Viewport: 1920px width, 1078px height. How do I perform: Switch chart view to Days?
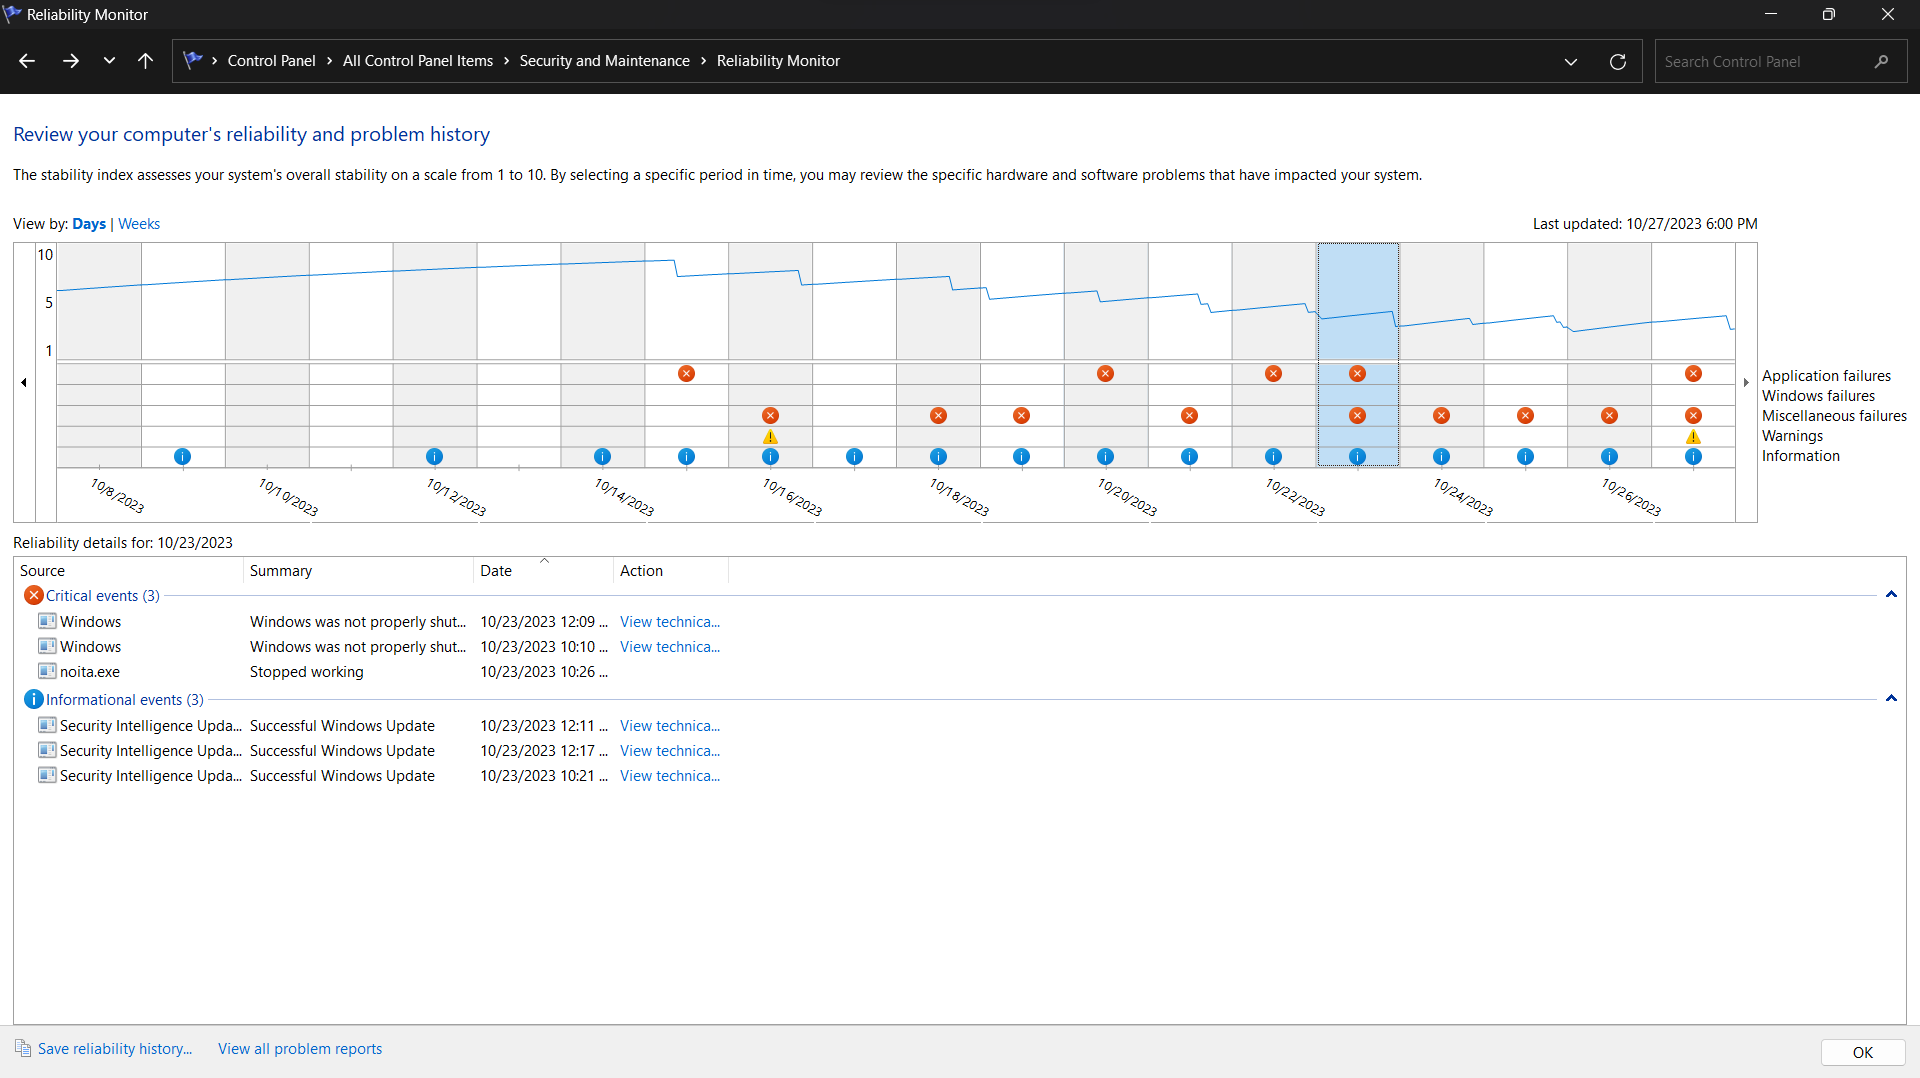pyautogui.click(x=89, y=224)
